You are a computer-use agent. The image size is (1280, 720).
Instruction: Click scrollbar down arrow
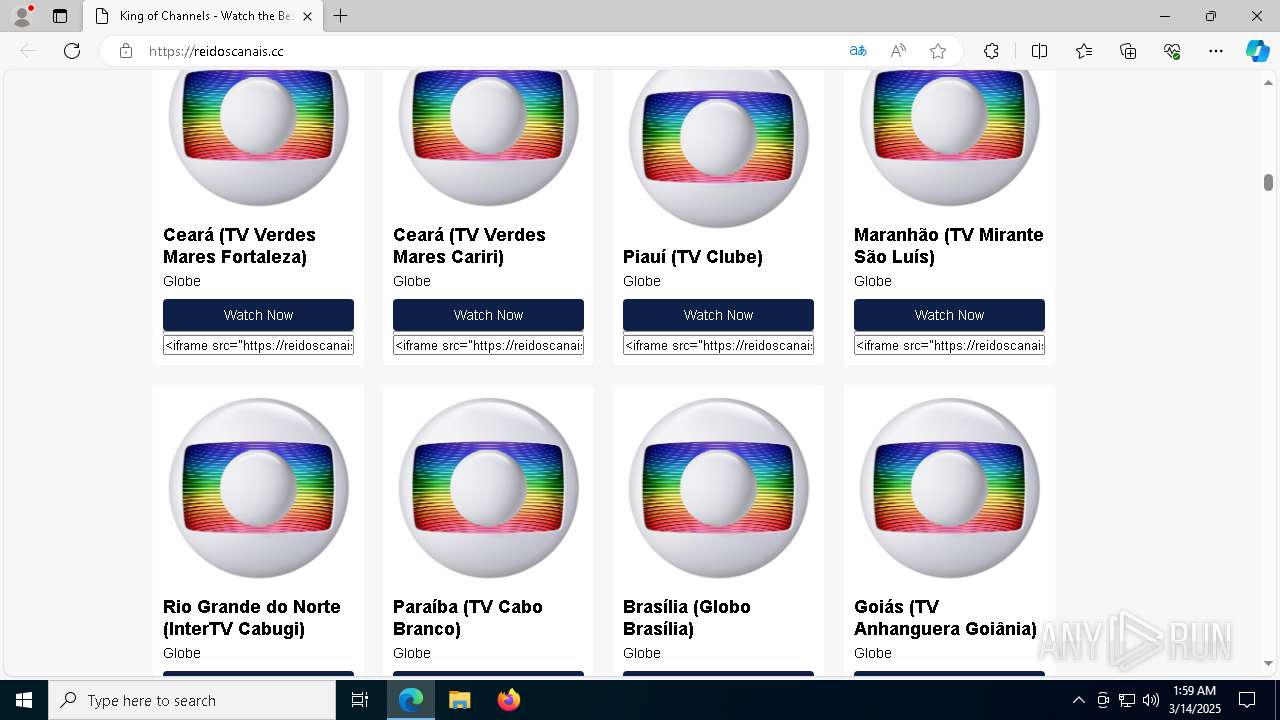coord(1268,663)
